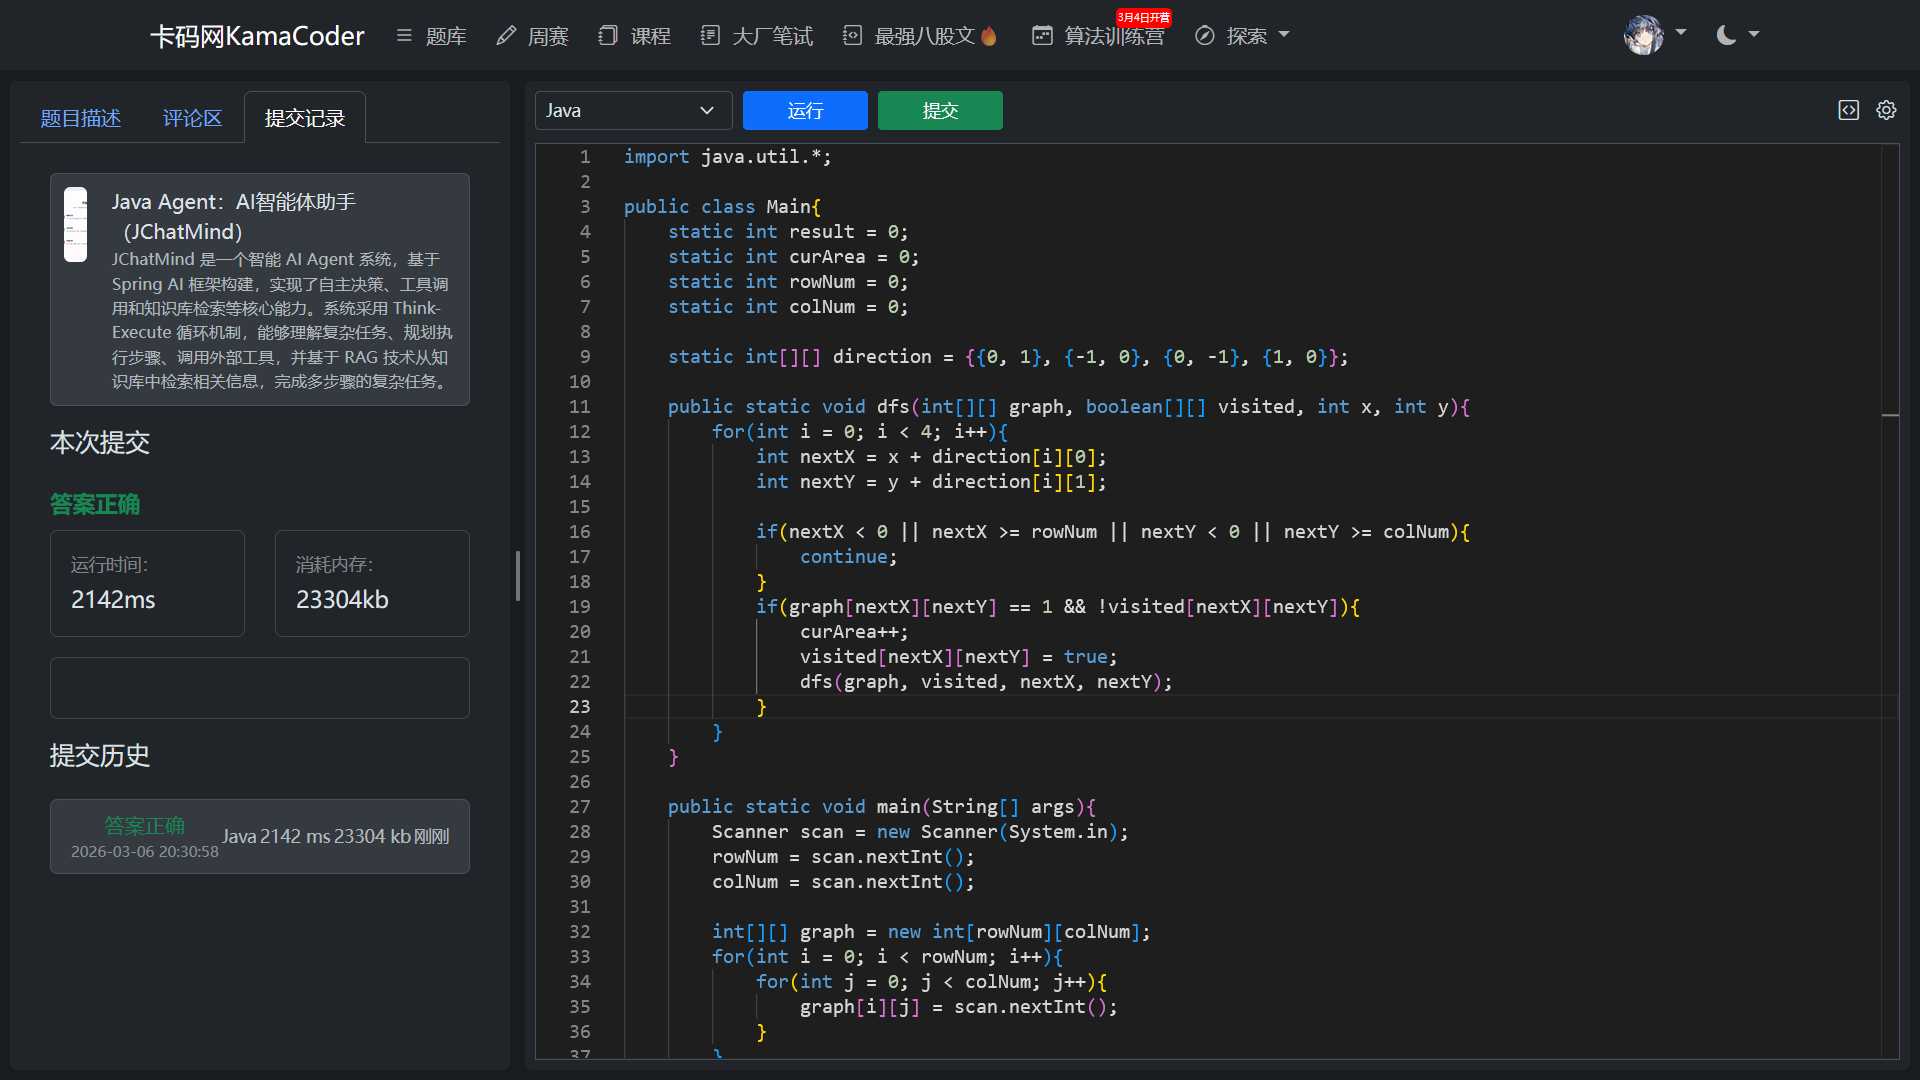The width and height of the screenshot is (1920, 1080).
Task: Open the 答案正确 submission history entry
Action: click(x=260, y=836)
